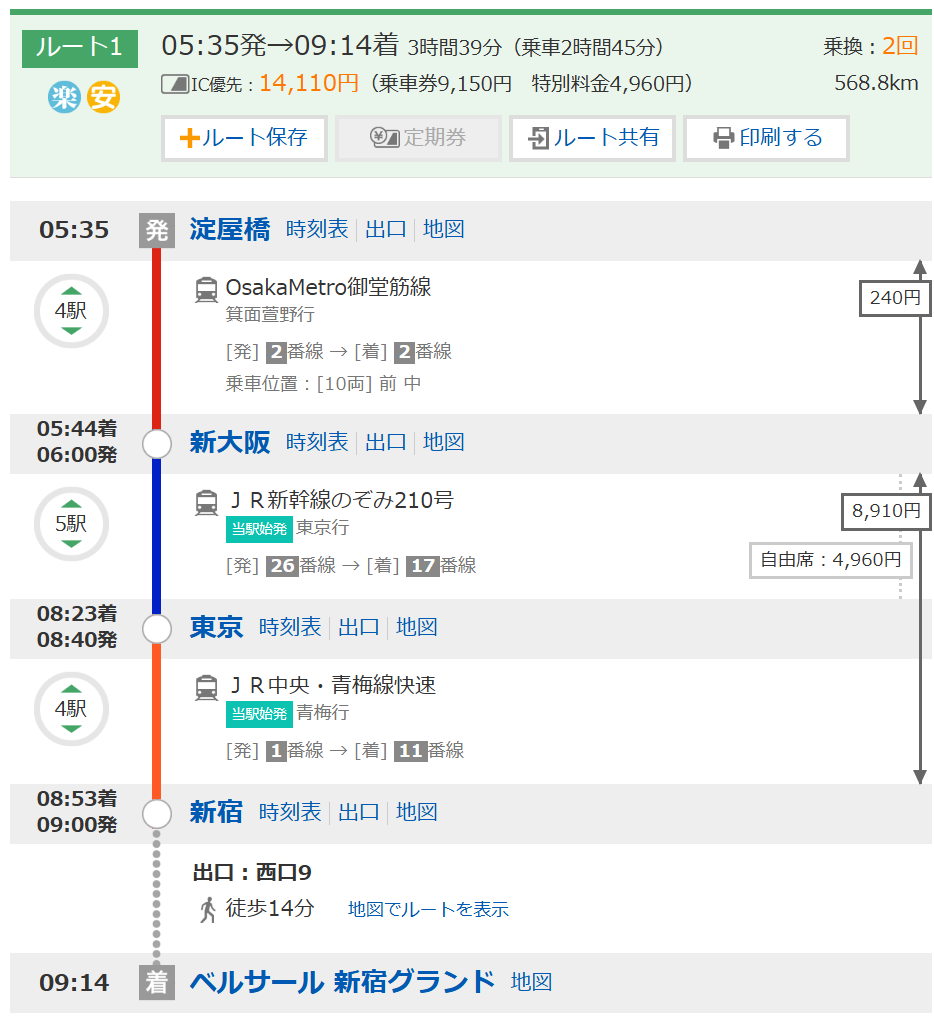Screen dimensions: 934x1031
Task: Click the 自由席：4,960円 seat fee box
Action: coord(831,560)
